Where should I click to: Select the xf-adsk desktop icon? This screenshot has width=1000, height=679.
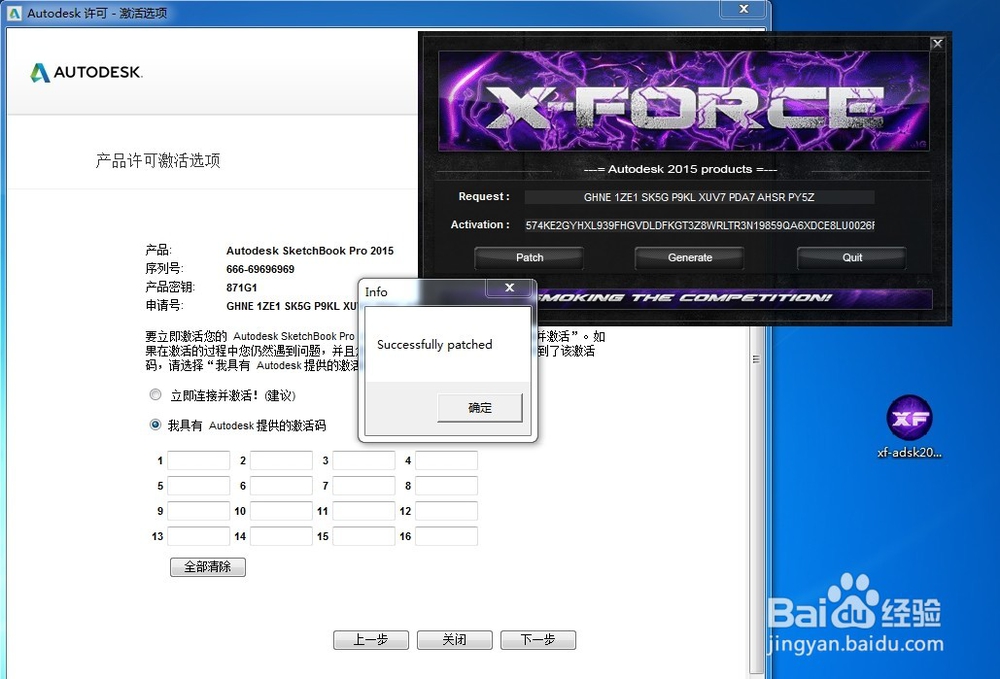909,427
